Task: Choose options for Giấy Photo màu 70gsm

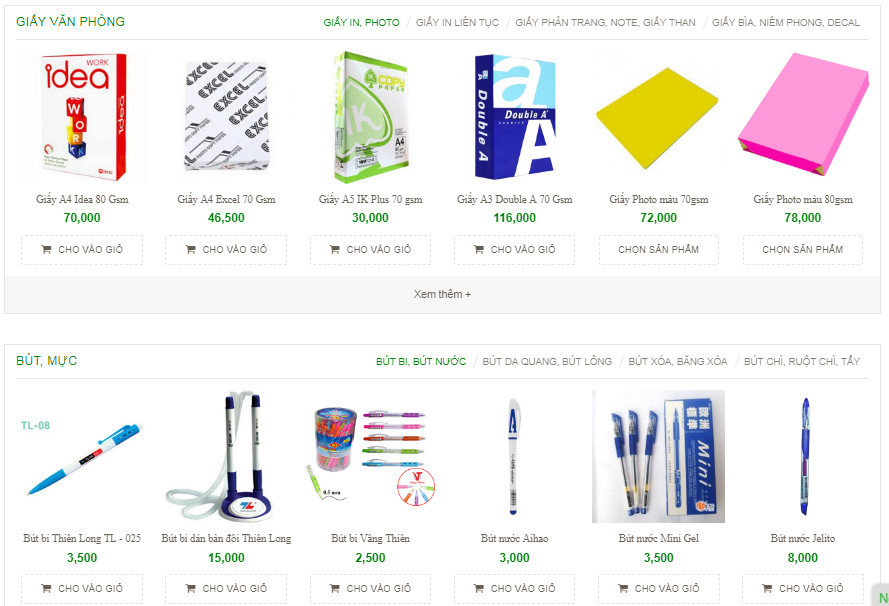Action: coord(659,249)
